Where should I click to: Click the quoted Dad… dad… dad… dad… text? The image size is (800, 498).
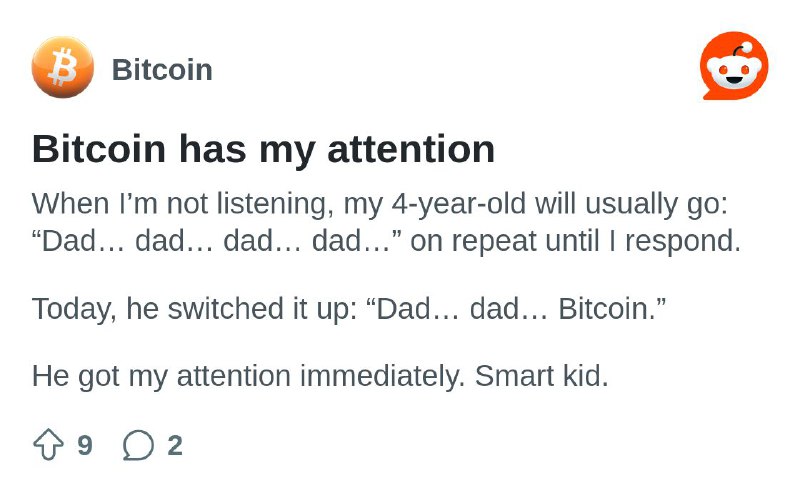tap(216, 241)
